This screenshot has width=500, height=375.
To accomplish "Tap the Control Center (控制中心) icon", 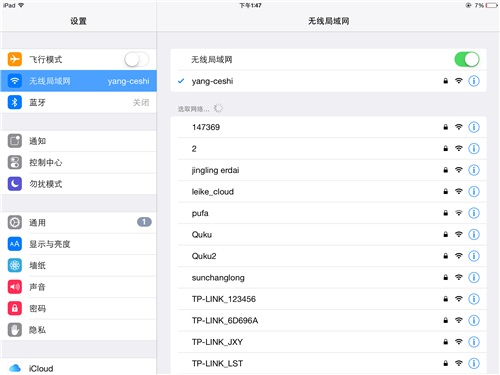I will pos(15,162).
